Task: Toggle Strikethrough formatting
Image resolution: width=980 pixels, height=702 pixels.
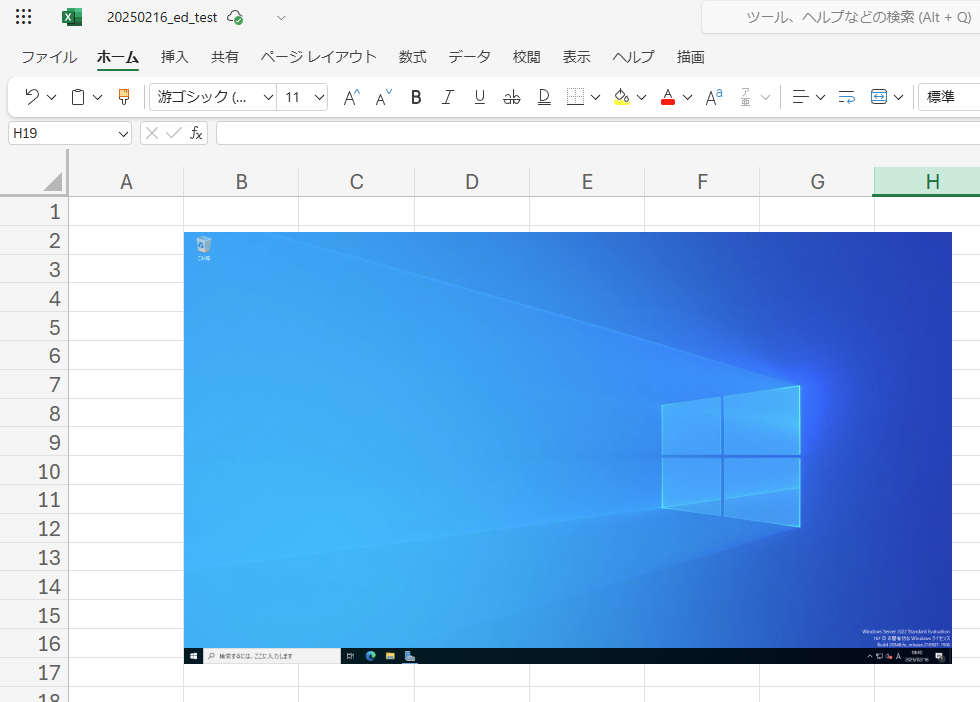Action: 512,97
